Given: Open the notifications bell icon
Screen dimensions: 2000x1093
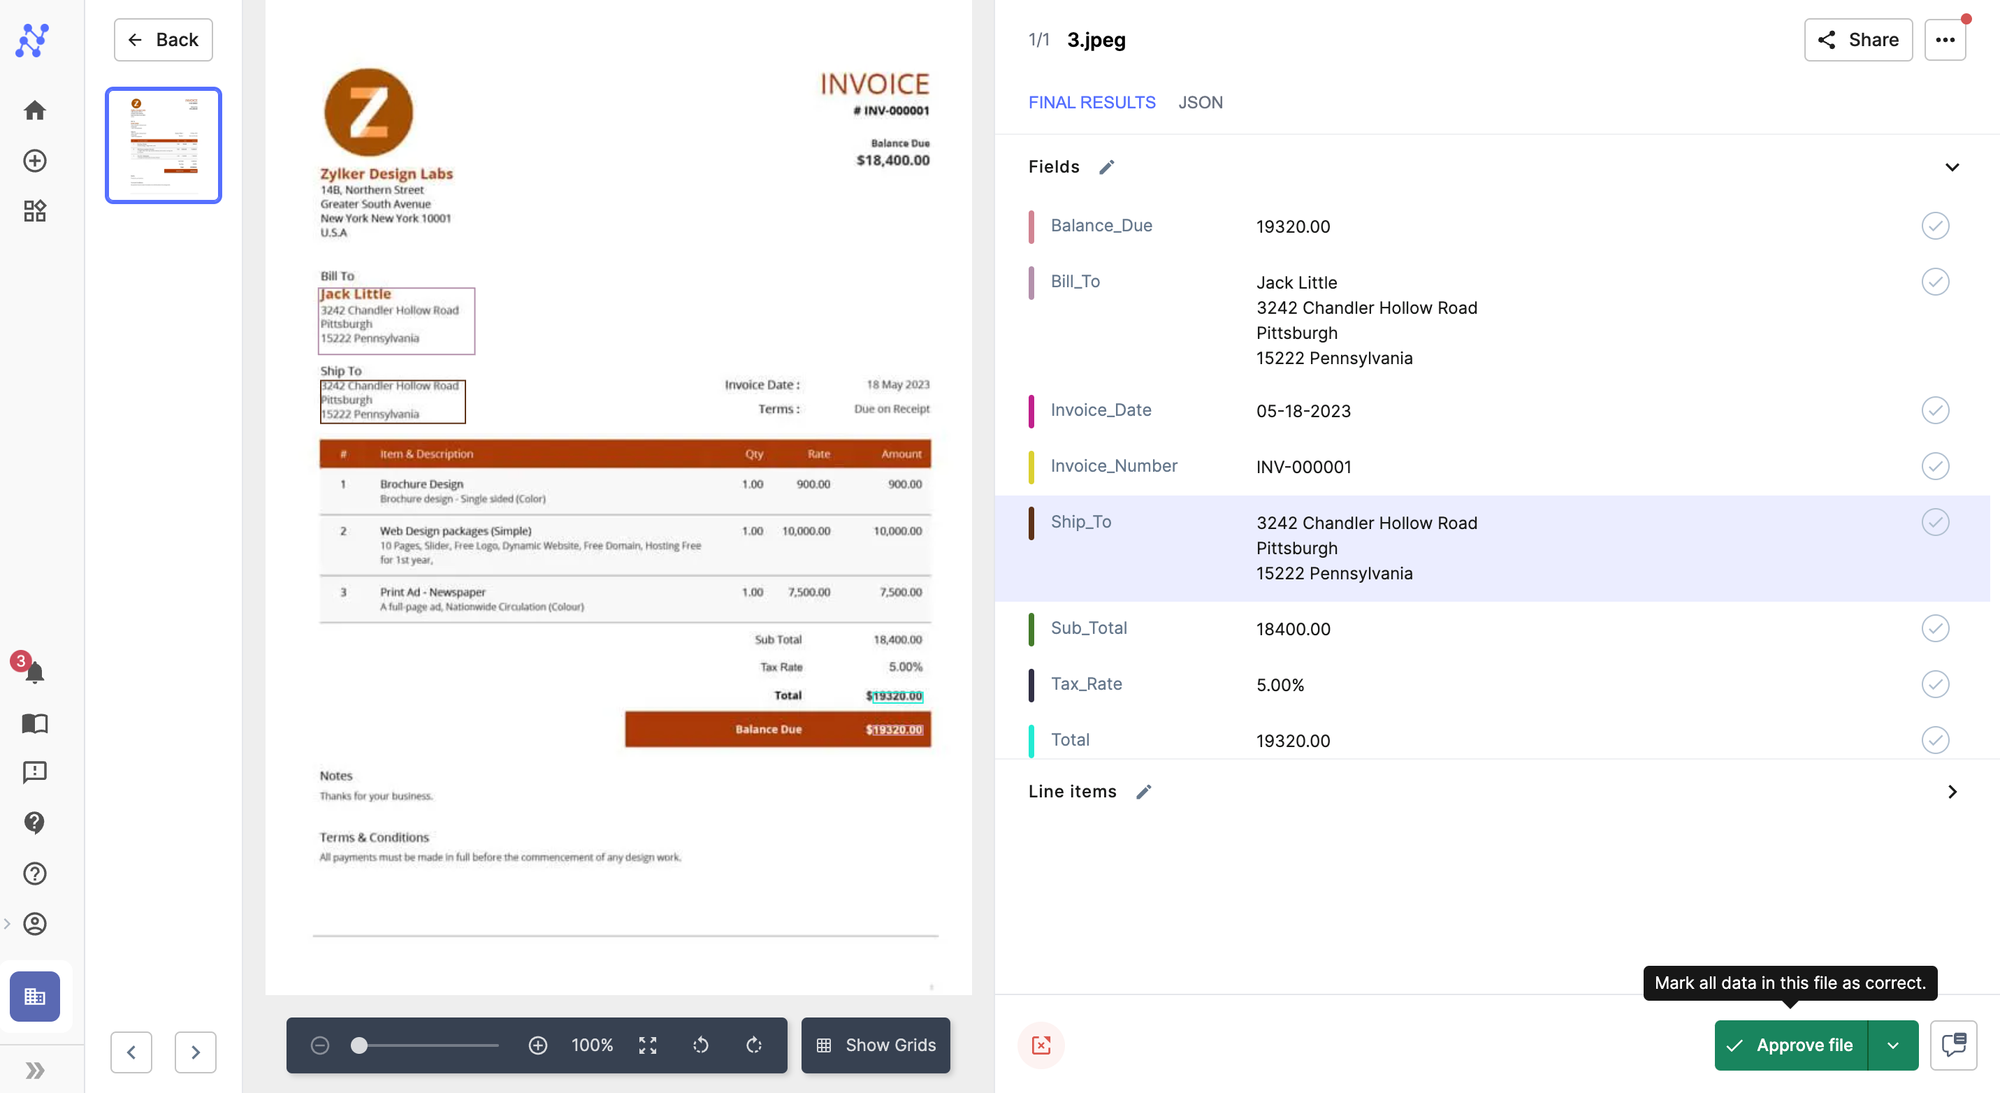Looking at the screenshot, I should pos(34,672).
